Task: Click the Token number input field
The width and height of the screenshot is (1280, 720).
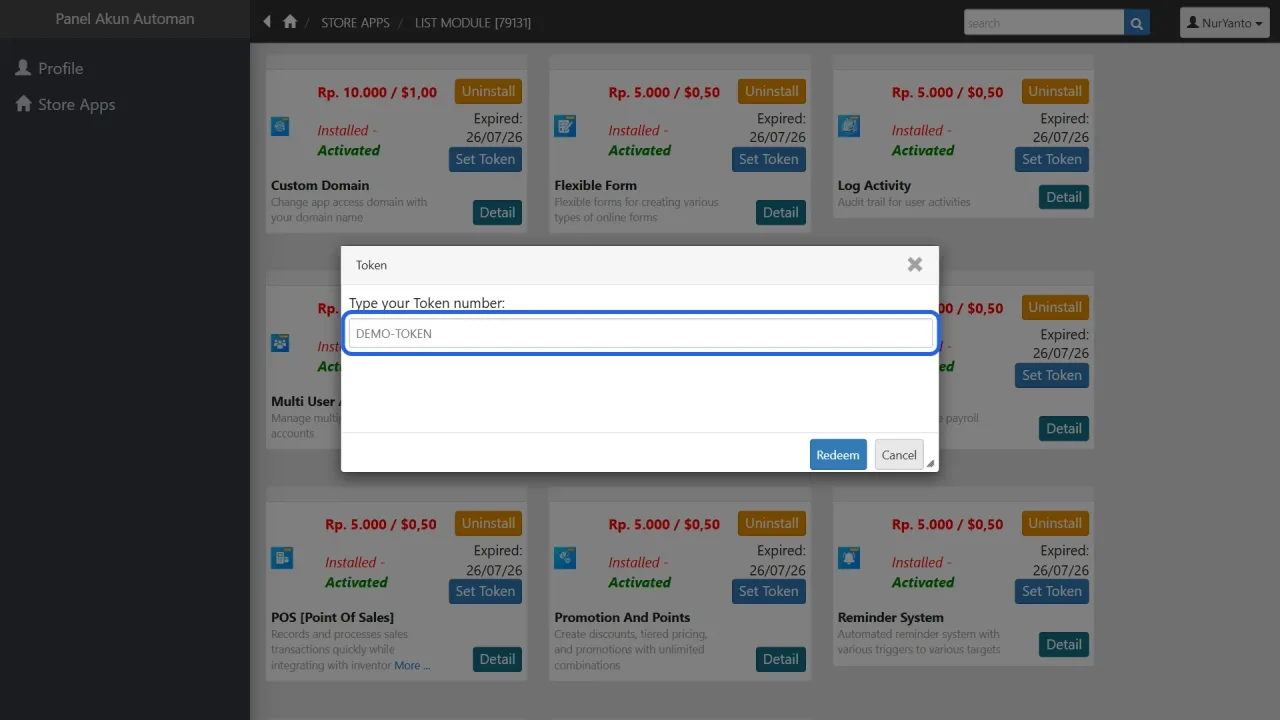Action: pyautogui.click(x=640, y=333)
